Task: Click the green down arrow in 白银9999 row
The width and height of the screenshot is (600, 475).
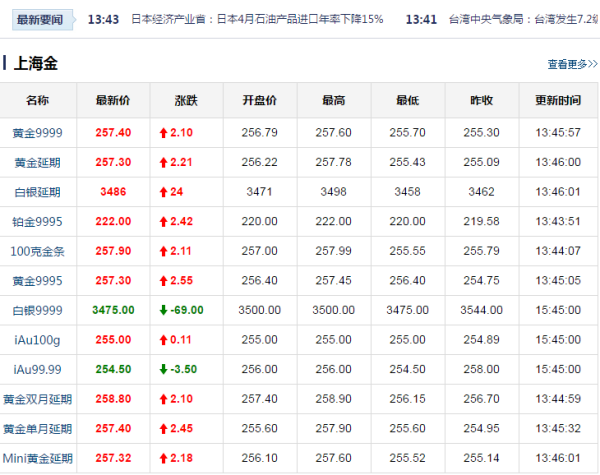Action: [x=163, y=310]
